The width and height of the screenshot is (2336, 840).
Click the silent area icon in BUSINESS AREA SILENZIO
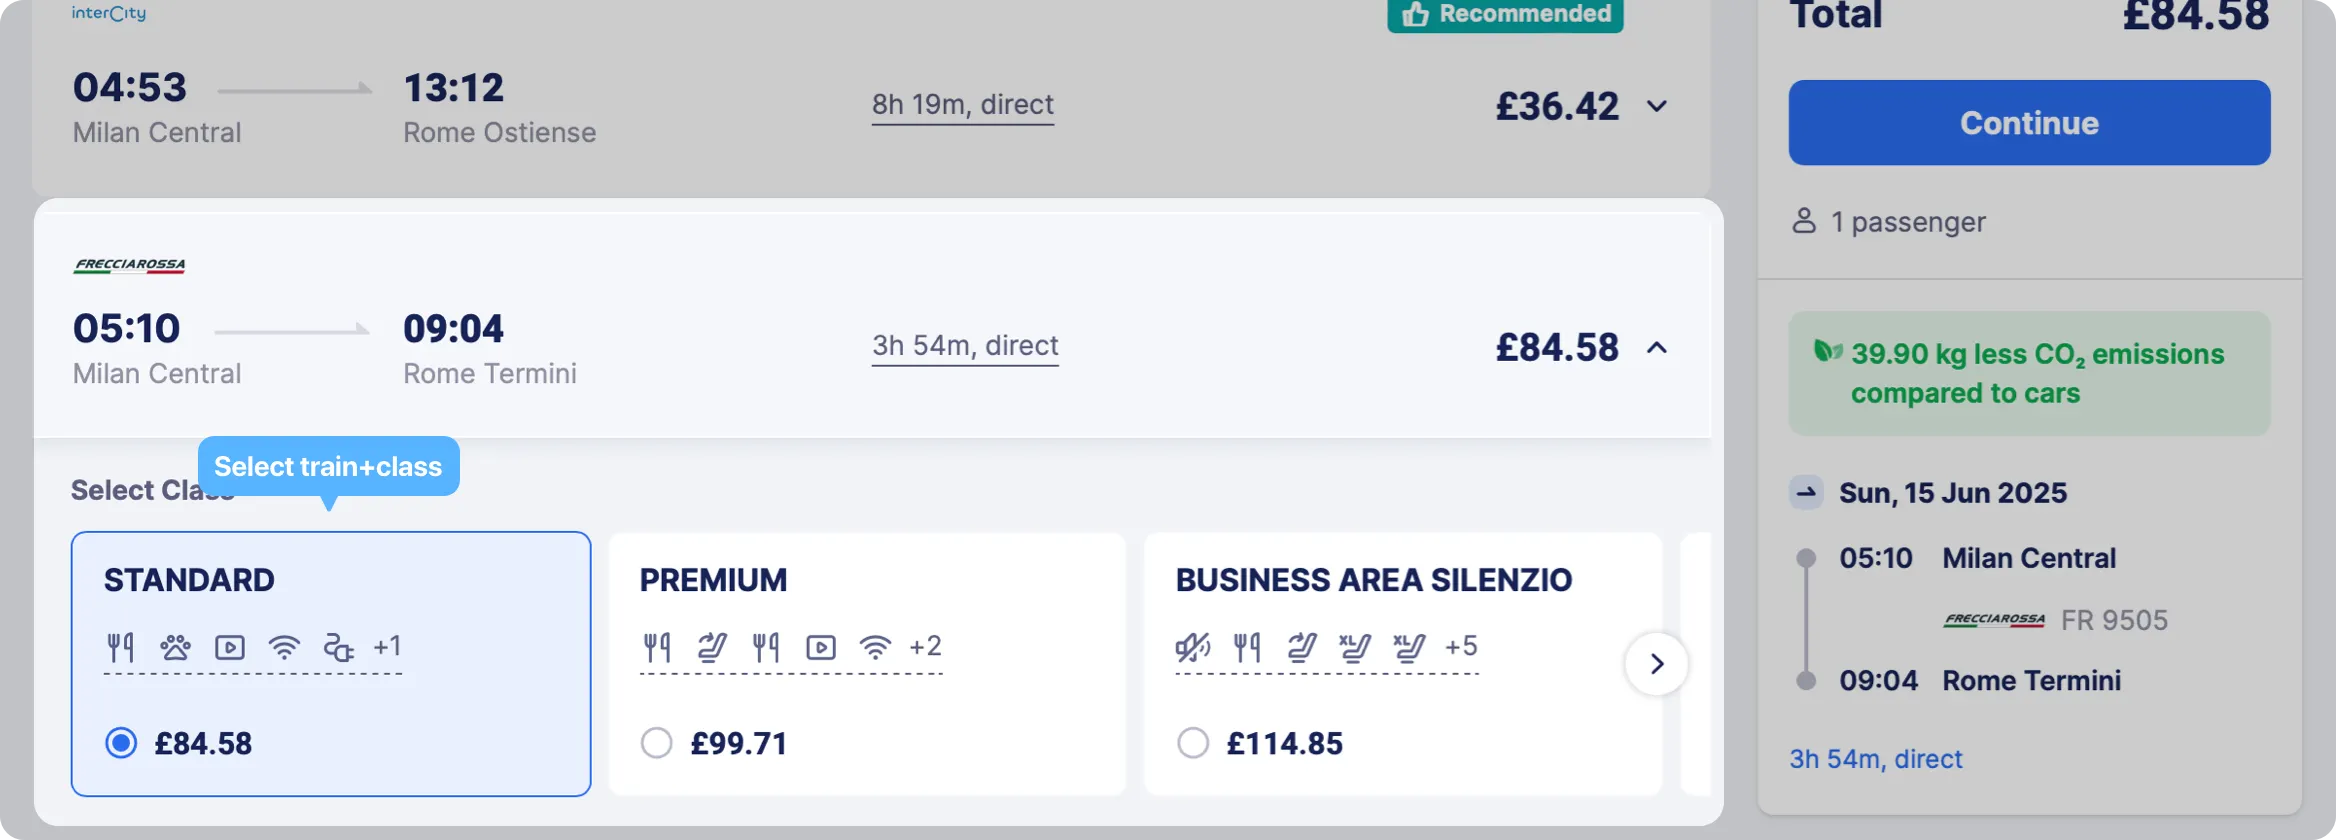click(1192, 648)
